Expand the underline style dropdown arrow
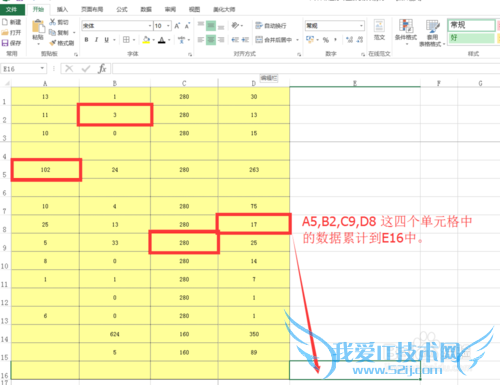 [x=114, y=40]
